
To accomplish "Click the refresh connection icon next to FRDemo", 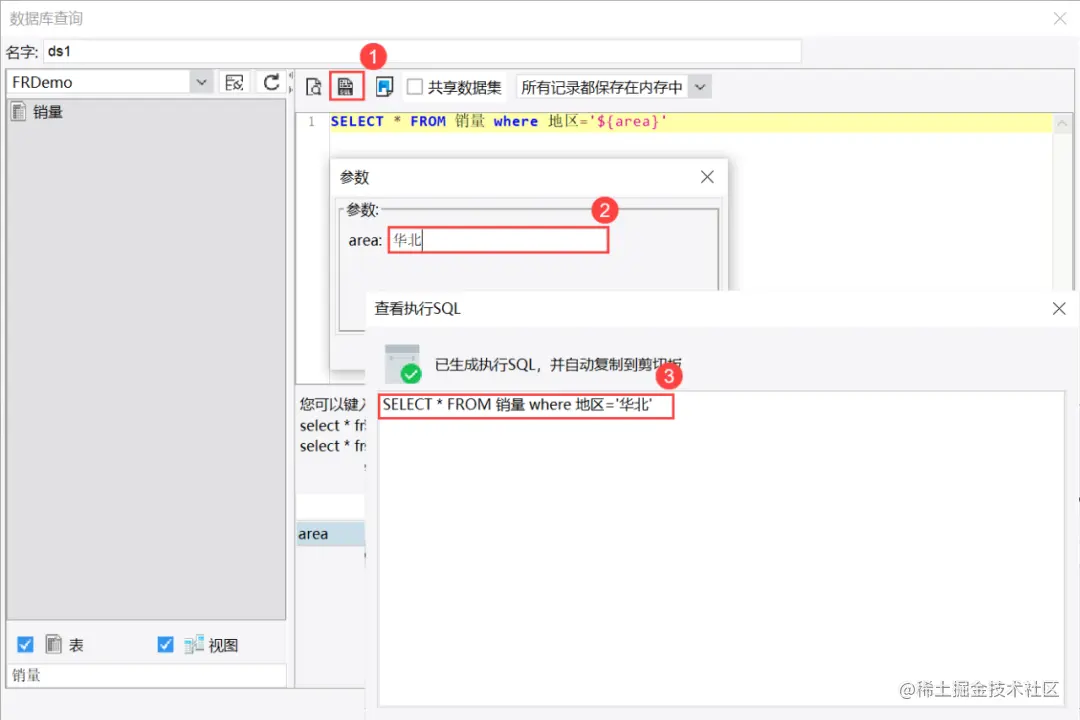I will pyautogui.click(x=271, y=82).
